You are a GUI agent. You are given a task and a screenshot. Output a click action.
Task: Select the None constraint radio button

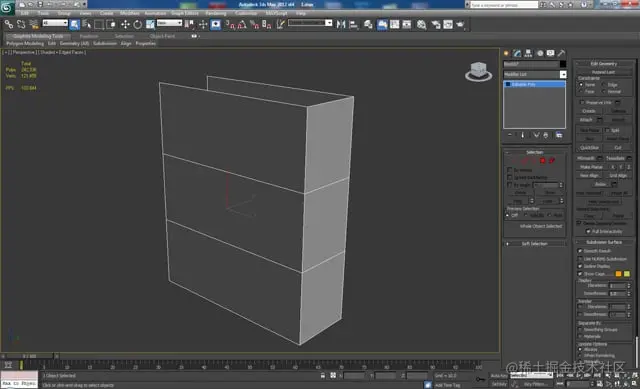(x=581, y=84)
